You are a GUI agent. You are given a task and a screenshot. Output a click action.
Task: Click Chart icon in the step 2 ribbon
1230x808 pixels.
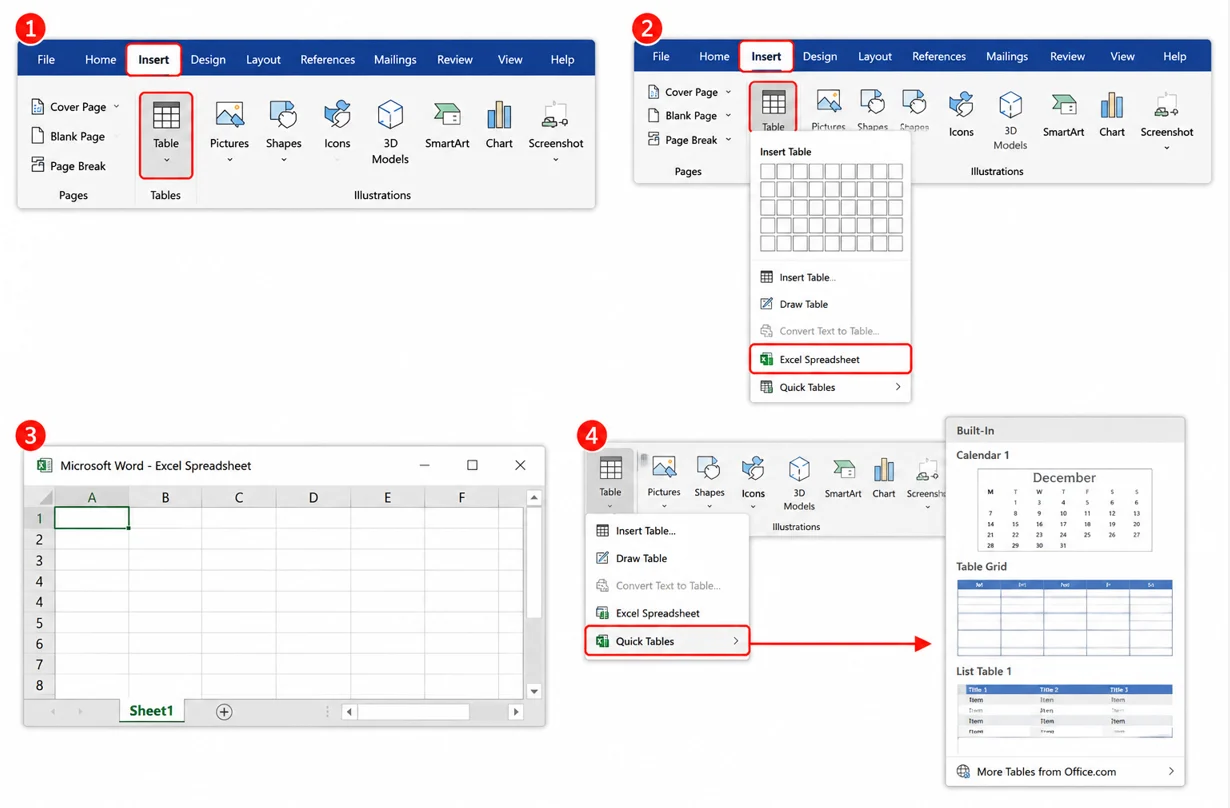[1112, 104]
